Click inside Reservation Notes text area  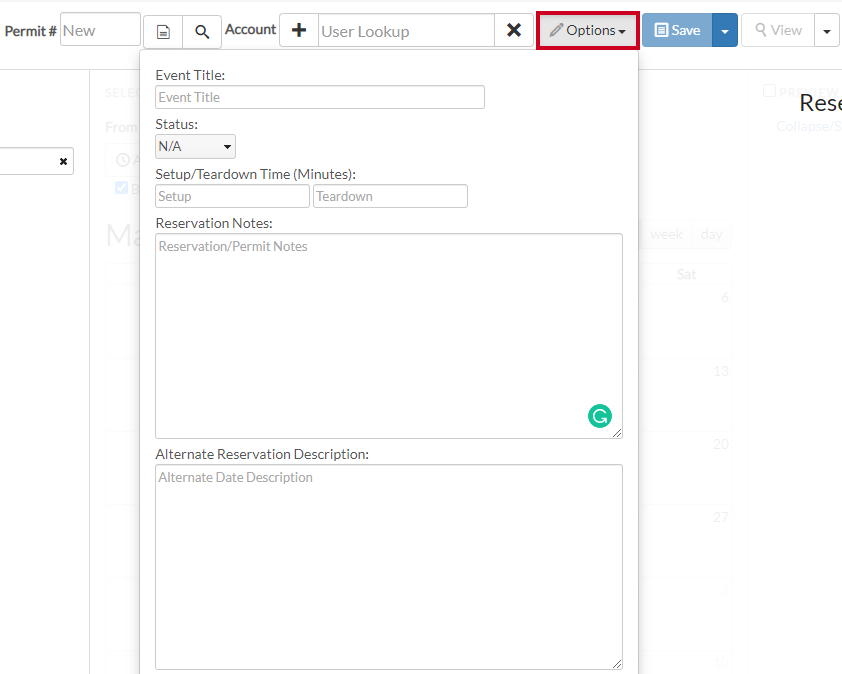point(389,336)
